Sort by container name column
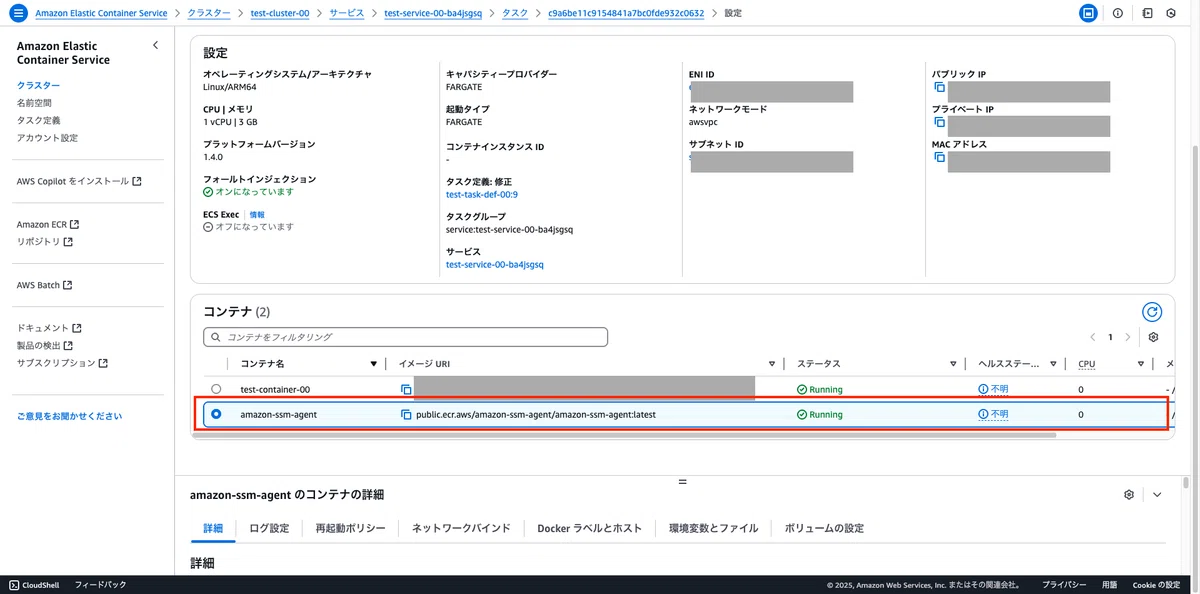 tap(374, 364)
